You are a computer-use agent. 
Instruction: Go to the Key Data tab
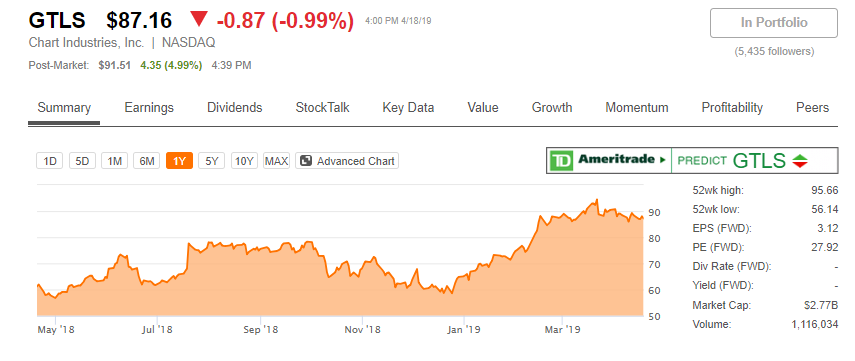coord(408,107)
